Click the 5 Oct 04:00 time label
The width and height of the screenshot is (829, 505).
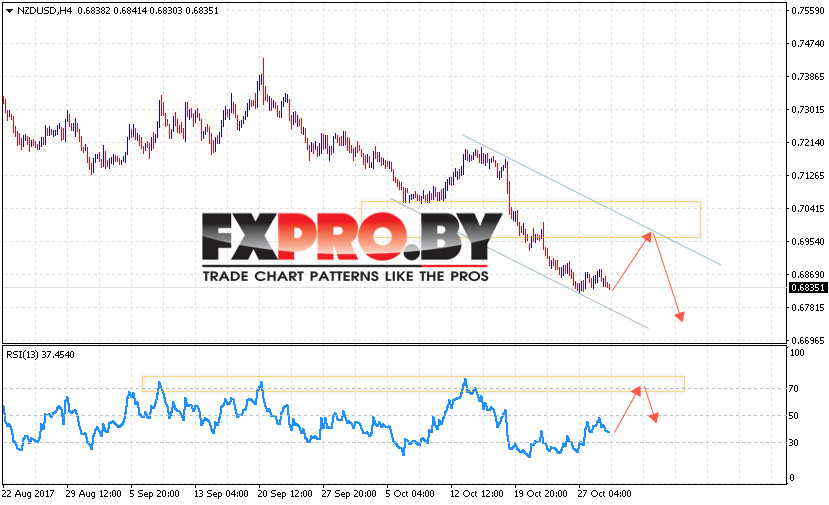410,494
